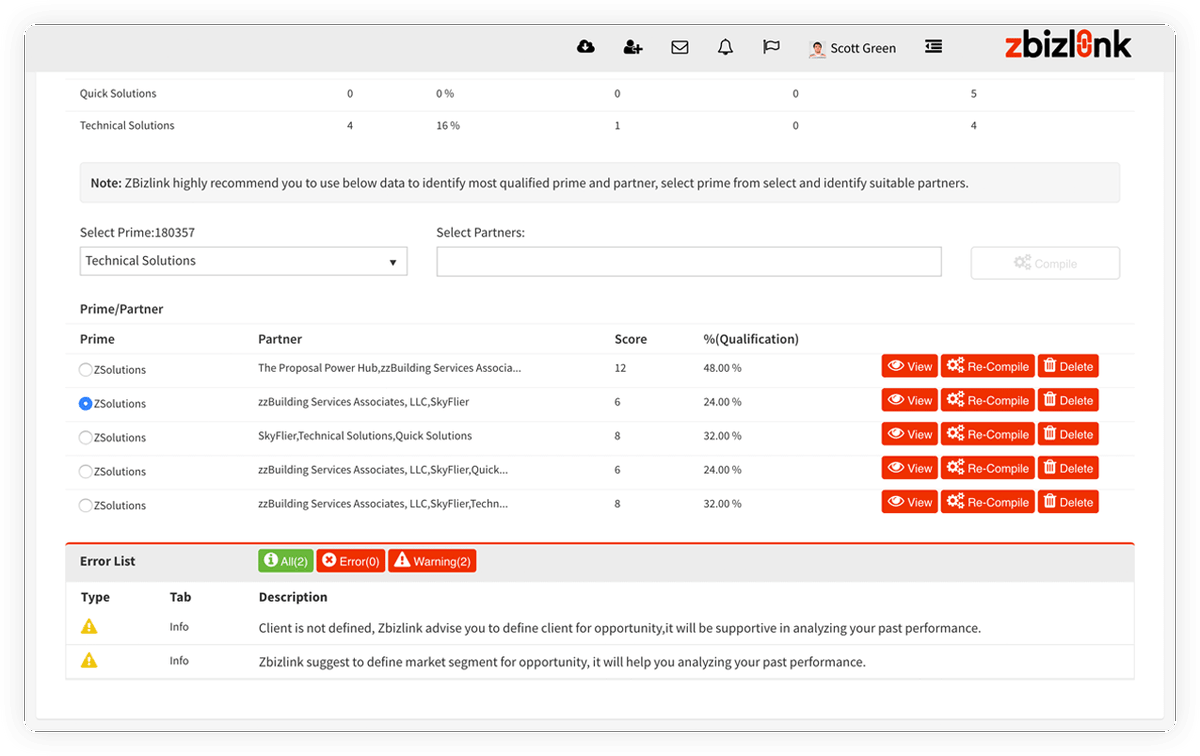This screenshot has height=756, width=1200.
Task: Click the Scott Green username
Action: pyautogui.click(x=863, y=48)
